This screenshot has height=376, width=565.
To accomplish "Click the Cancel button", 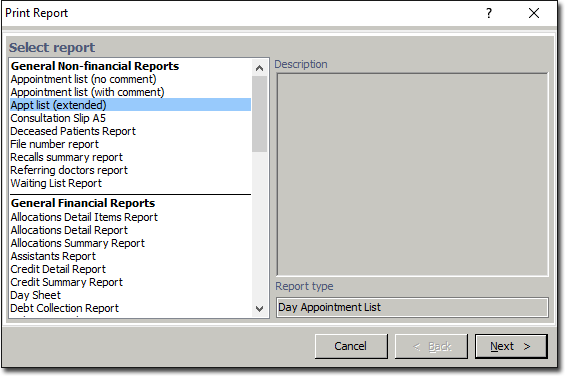I will click(x=351, y=346).
